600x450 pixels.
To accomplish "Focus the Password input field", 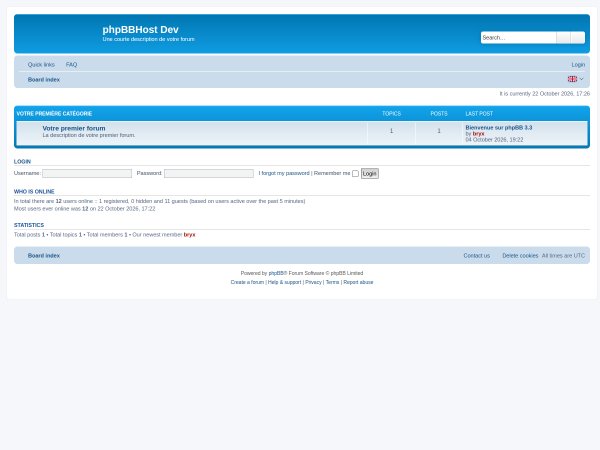I will tap(209, 173).
